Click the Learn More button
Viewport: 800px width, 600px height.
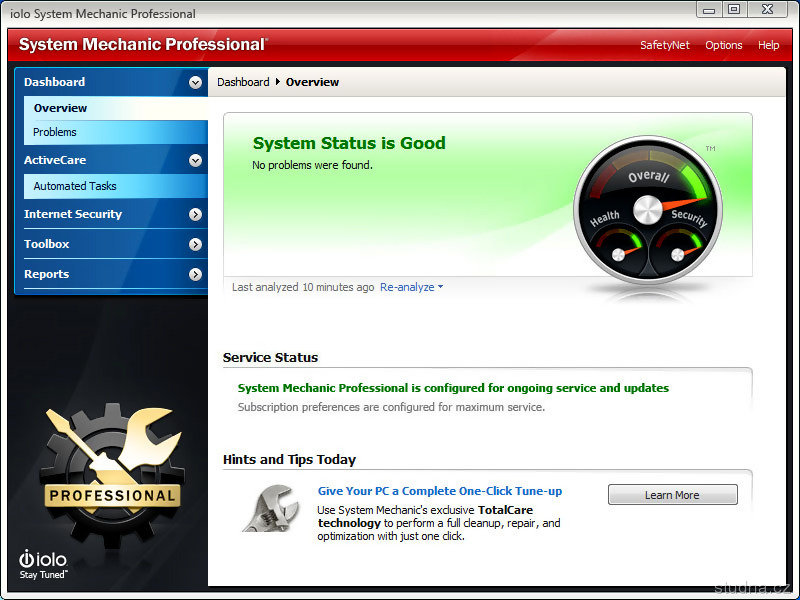672,495
